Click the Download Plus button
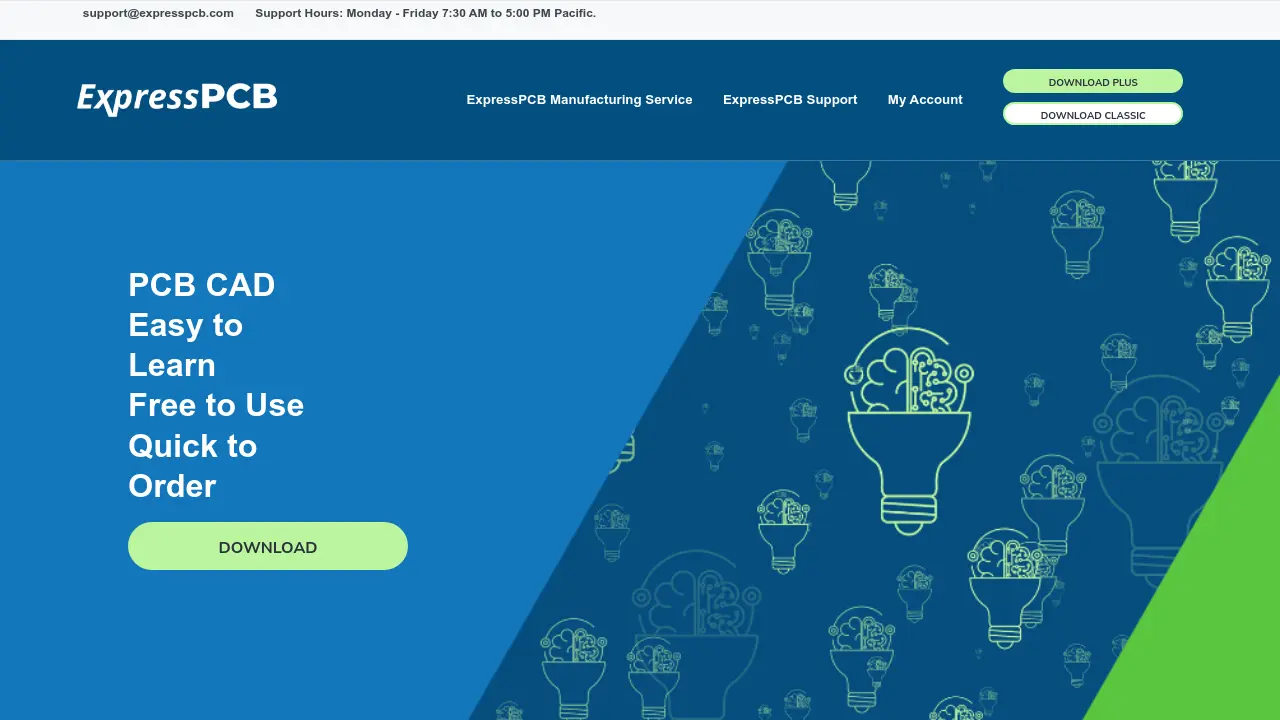This screenshot has height=720, width=1280. pos(1093,82)
